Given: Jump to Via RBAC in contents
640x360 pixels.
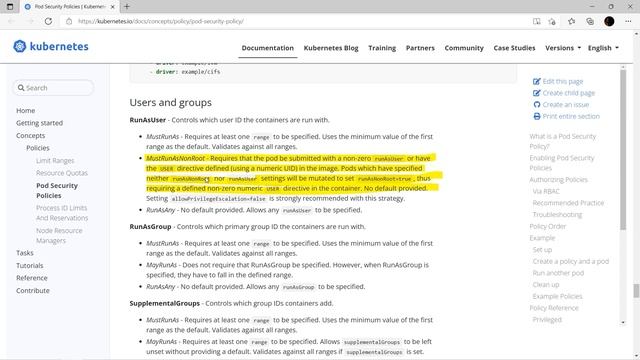Looking at the screenshot, I should click(546, 191).
